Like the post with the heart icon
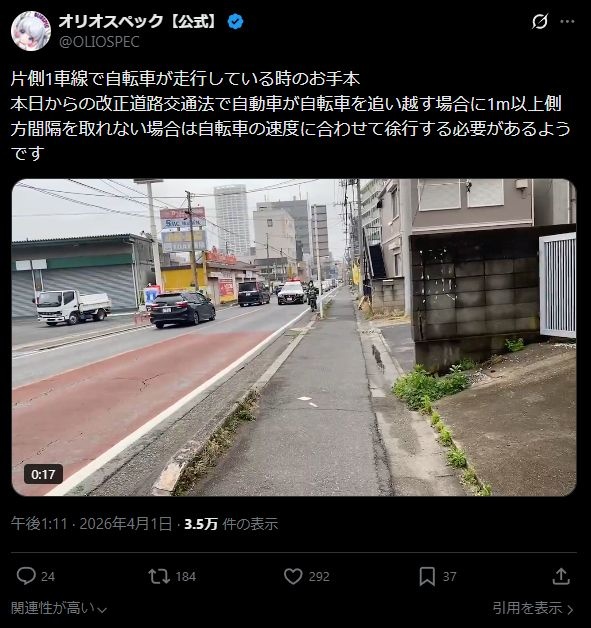The height and width of the screenshot is (628, 591). coord(293,576)
